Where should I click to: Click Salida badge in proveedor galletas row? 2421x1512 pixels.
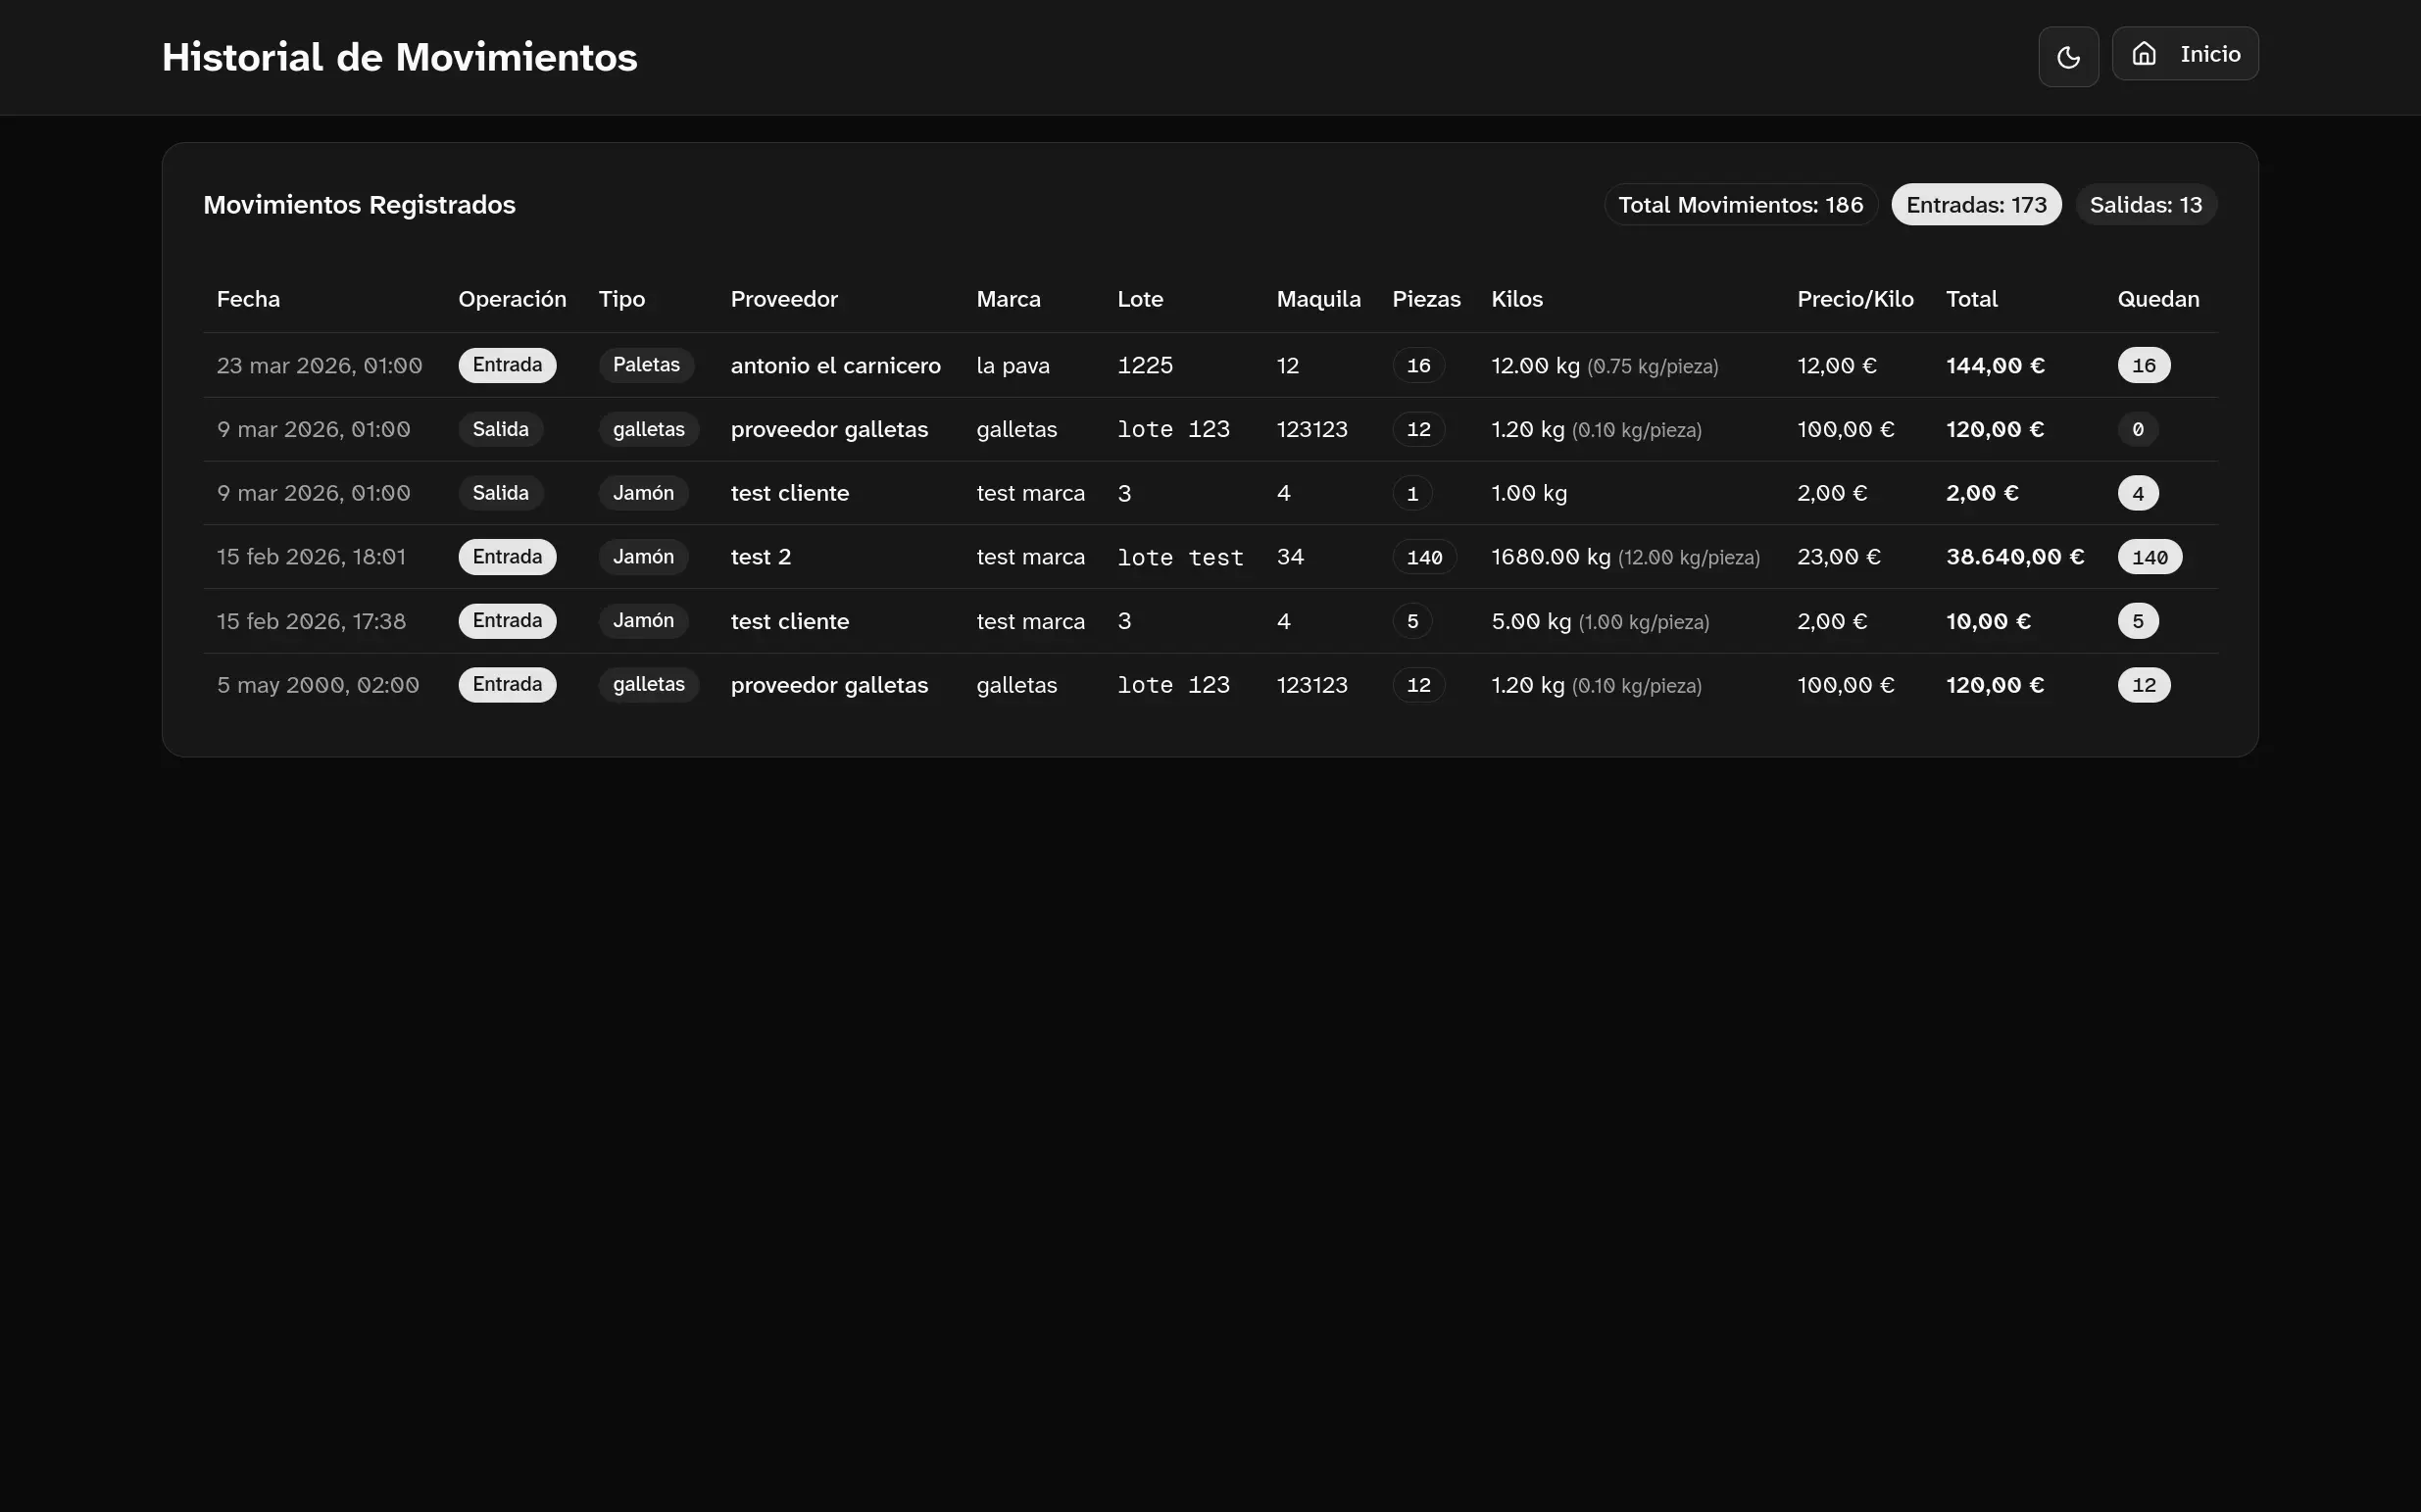click(x=500, y=429)
